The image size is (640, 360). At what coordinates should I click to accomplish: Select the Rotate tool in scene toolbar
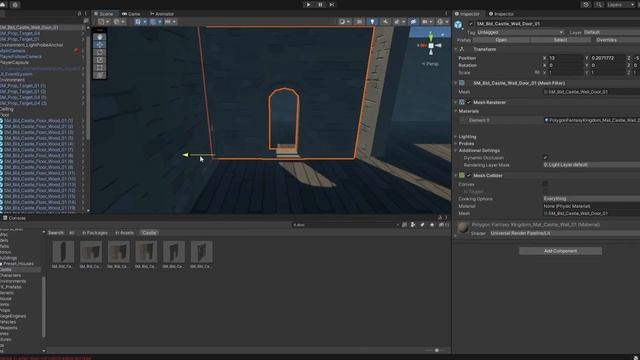coord(100,52)
